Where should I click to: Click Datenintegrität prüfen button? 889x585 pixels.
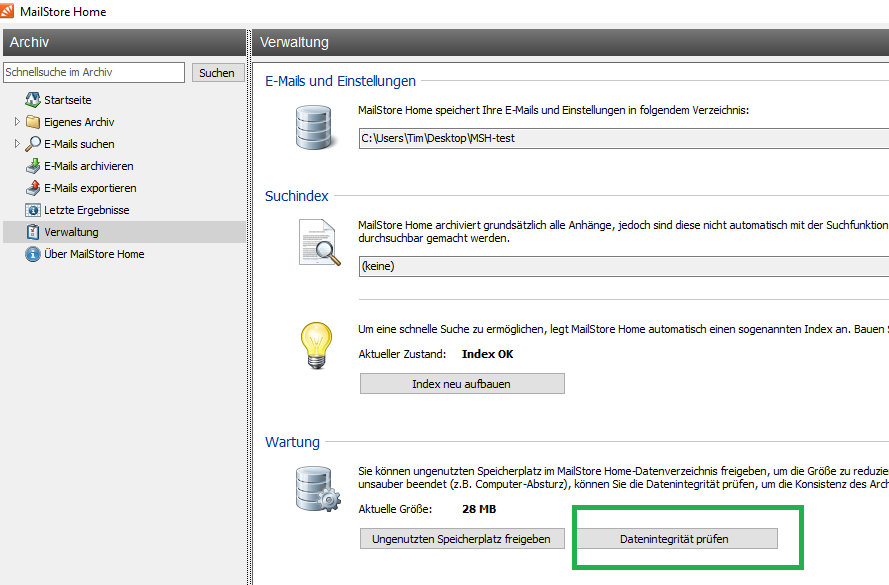tap(674, 539)
